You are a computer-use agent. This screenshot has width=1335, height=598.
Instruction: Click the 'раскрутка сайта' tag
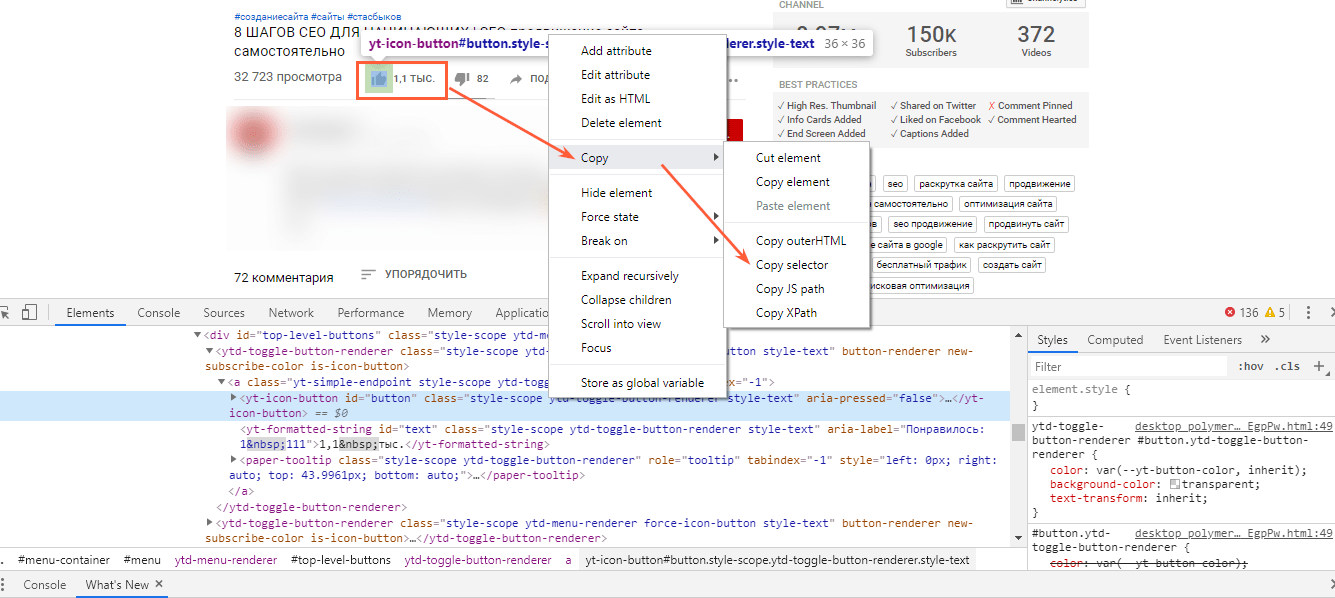[956, 184]
